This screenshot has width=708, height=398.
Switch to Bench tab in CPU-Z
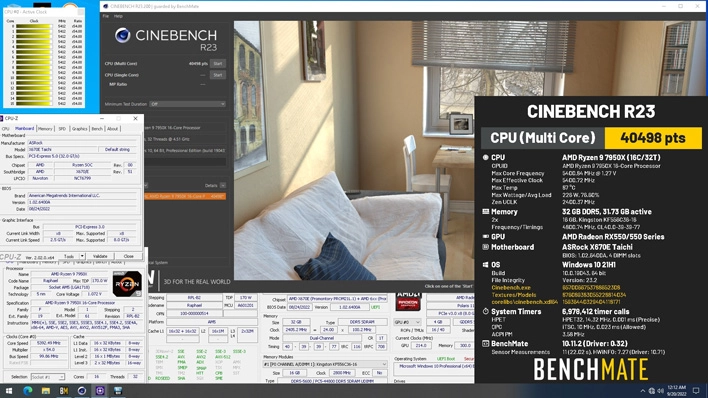tap(97, 129)
